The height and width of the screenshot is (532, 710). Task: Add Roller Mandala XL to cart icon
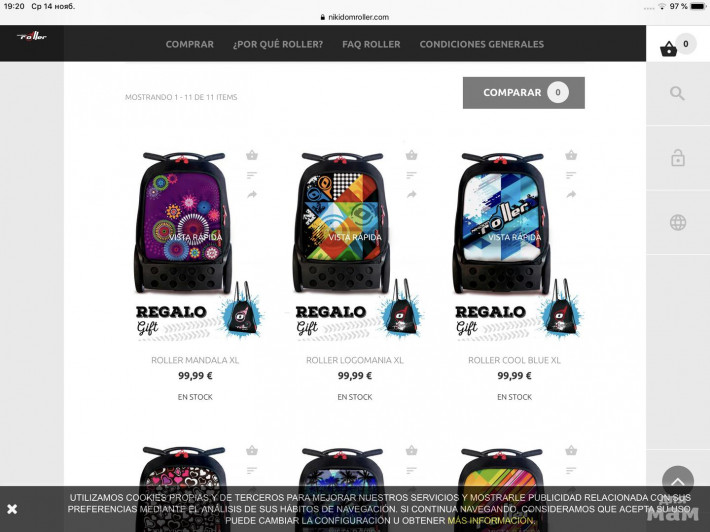[252, 155]
